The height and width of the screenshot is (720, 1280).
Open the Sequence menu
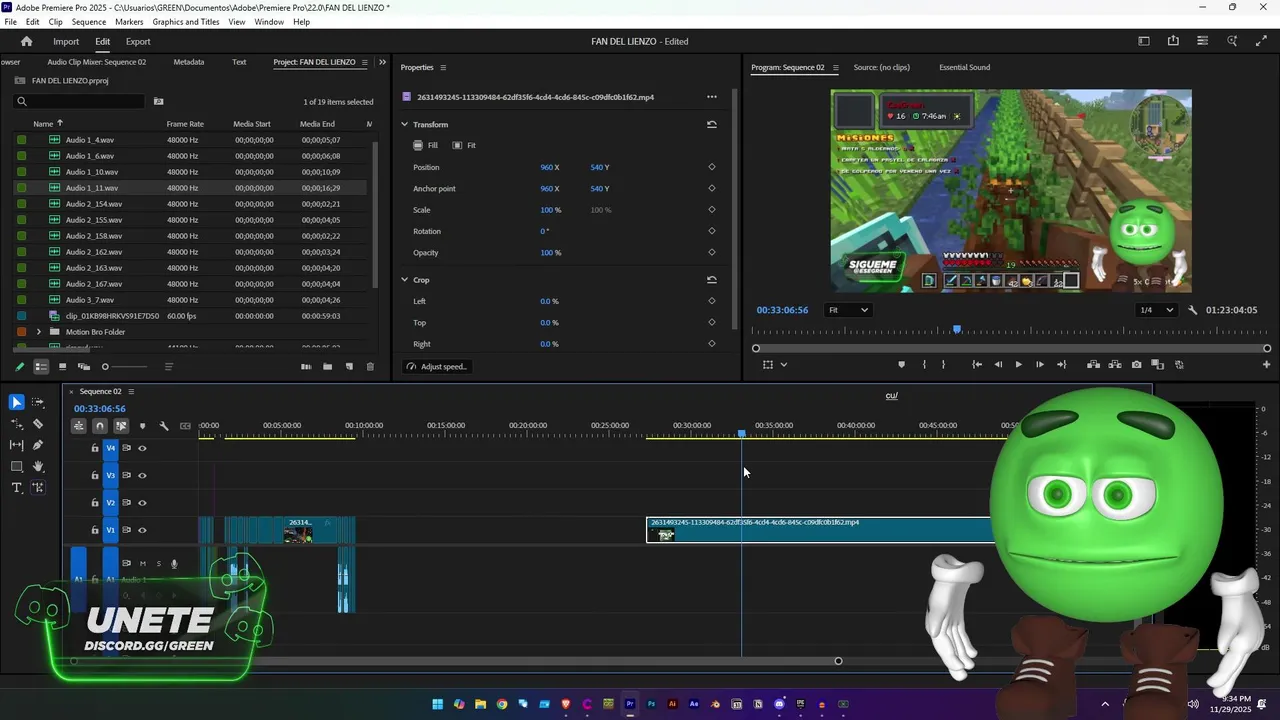[89, 22]
